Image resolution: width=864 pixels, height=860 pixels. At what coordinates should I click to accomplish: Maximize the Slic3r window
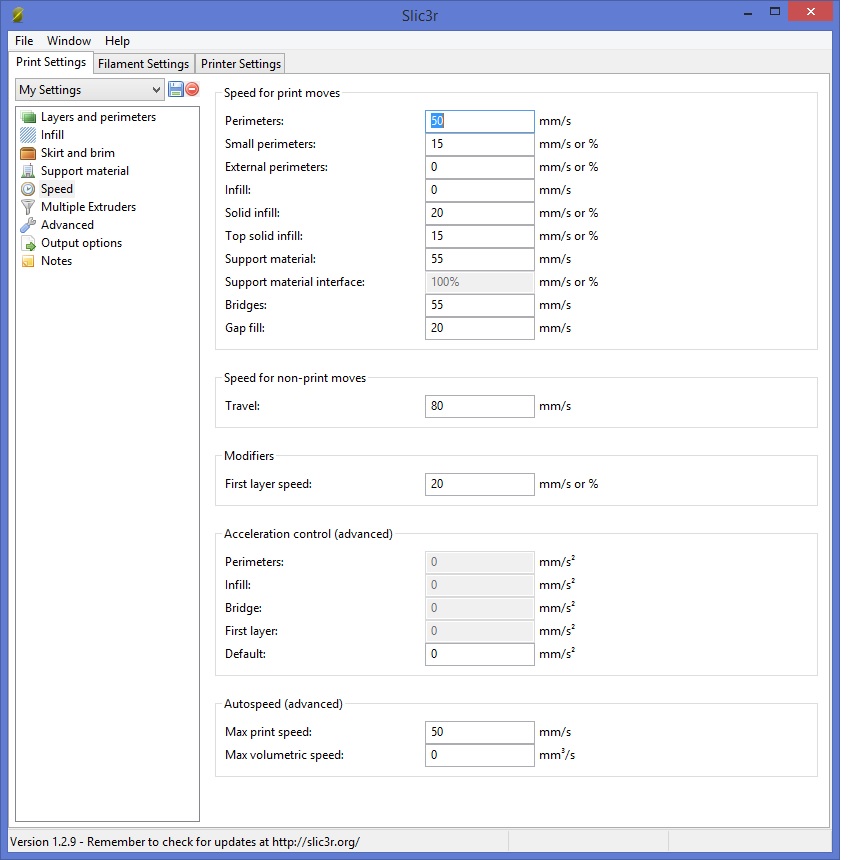coord(775,12)
